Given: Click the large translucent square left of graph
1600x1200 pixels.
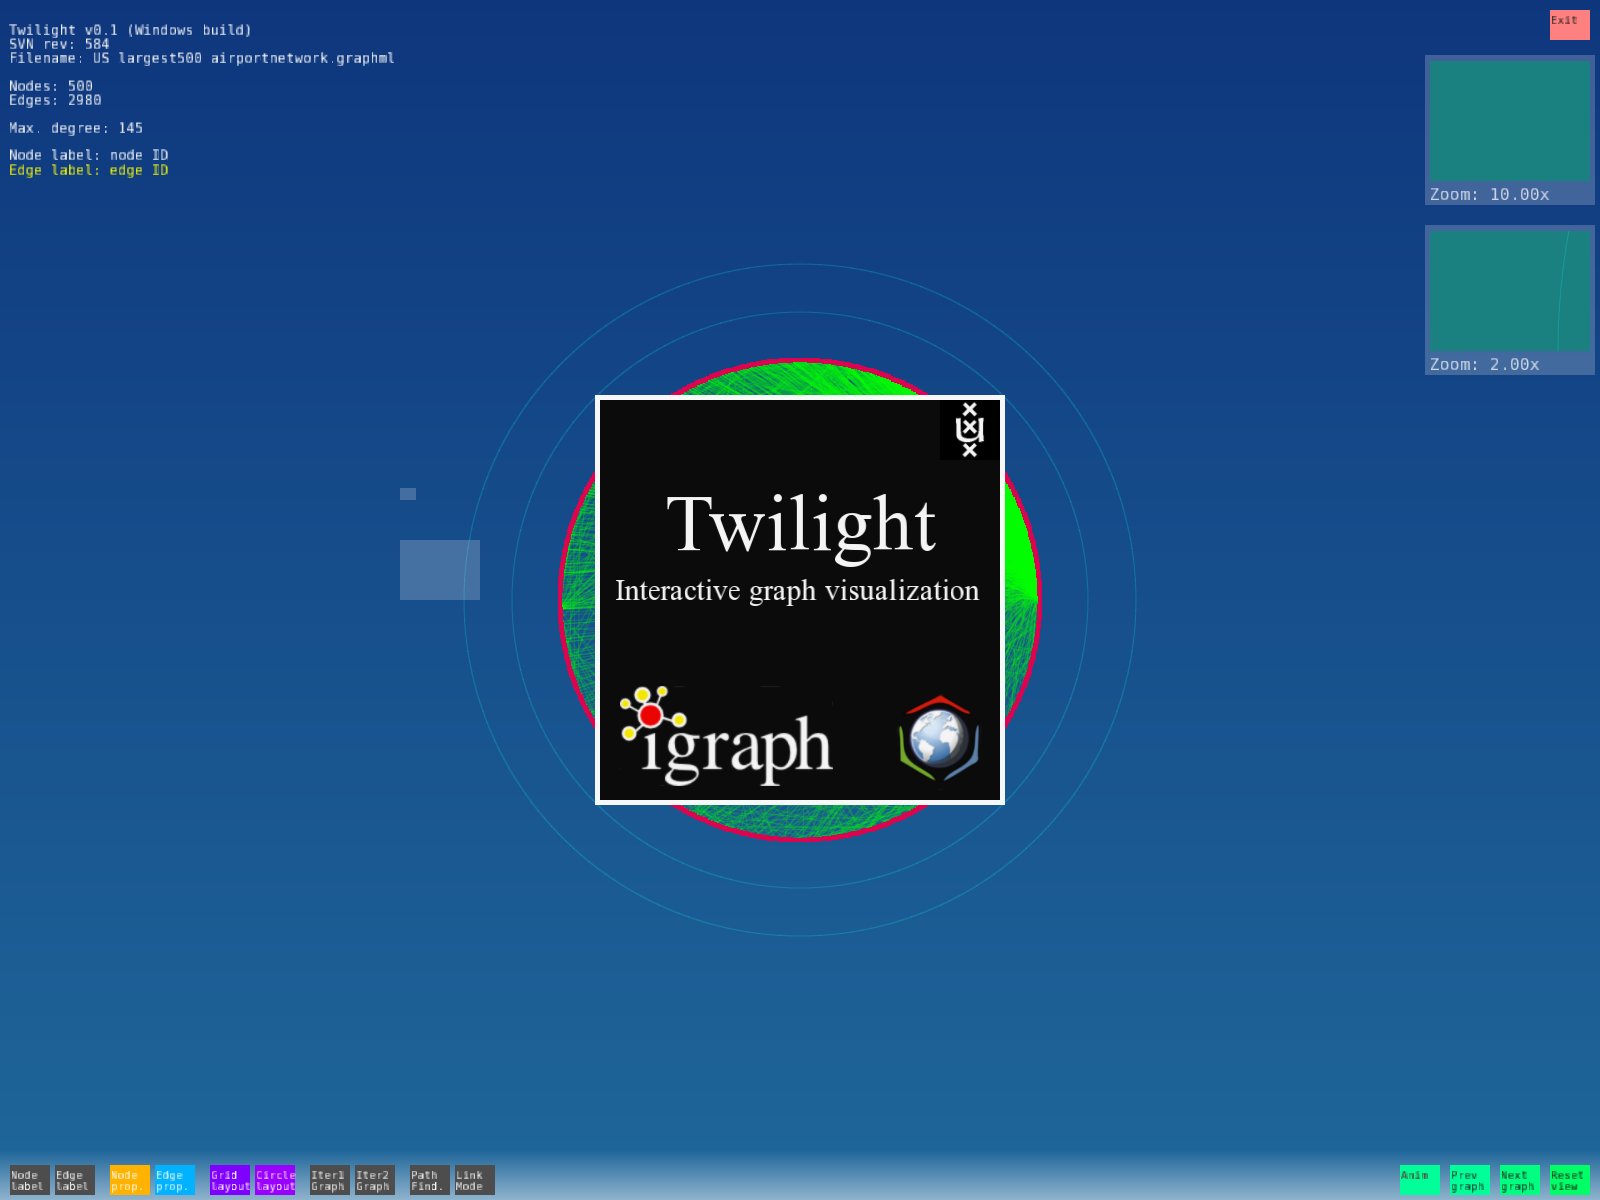Looking at the screenshot, I should (440, 570).
